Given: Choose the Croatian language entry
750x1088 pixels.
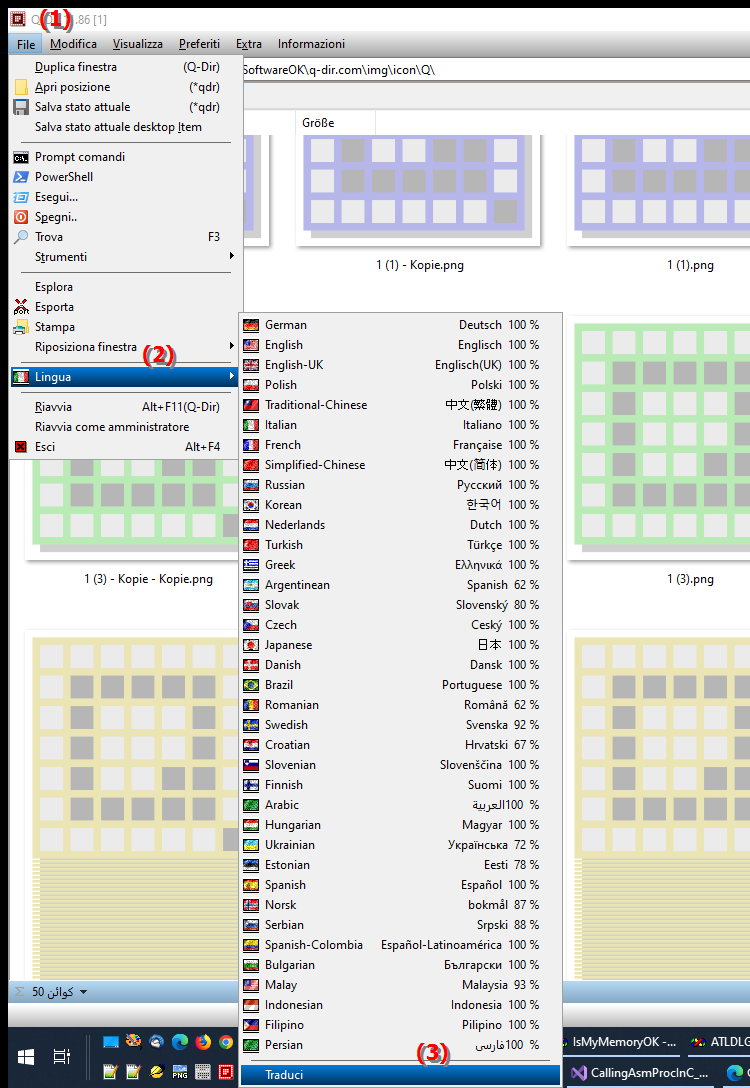Looking at the screenshot, I should coord(400,745).
